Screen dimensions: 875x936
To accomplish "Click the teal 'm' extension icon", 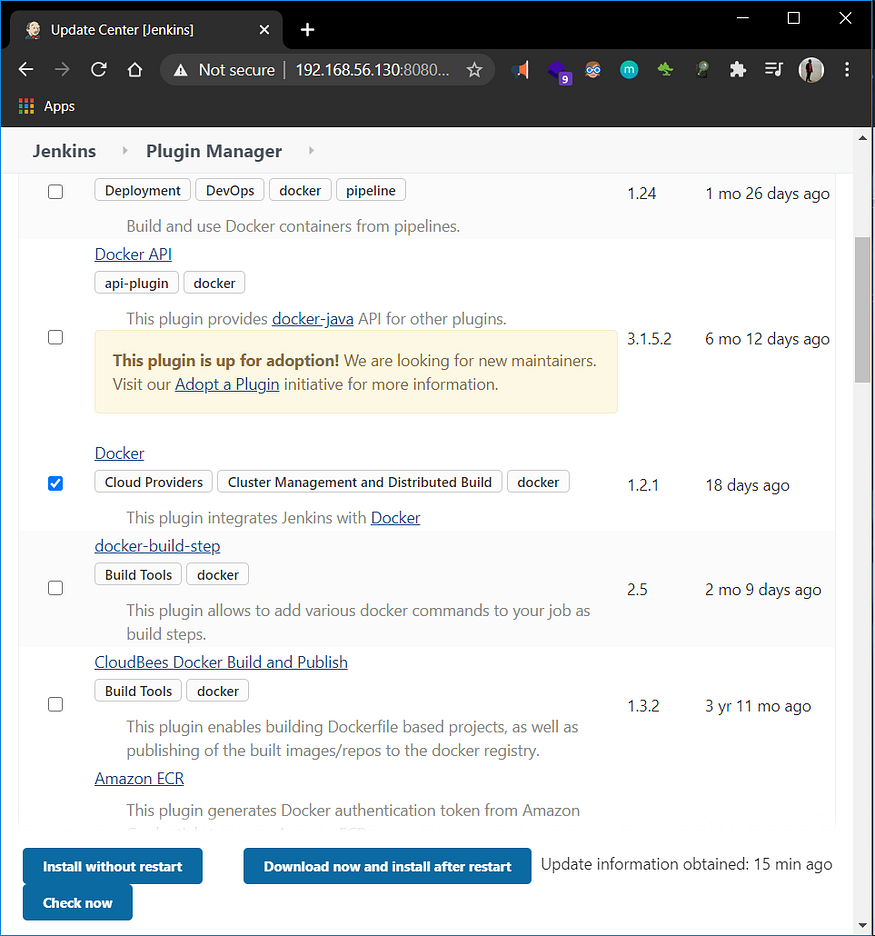I will click(x=628, y=69).
